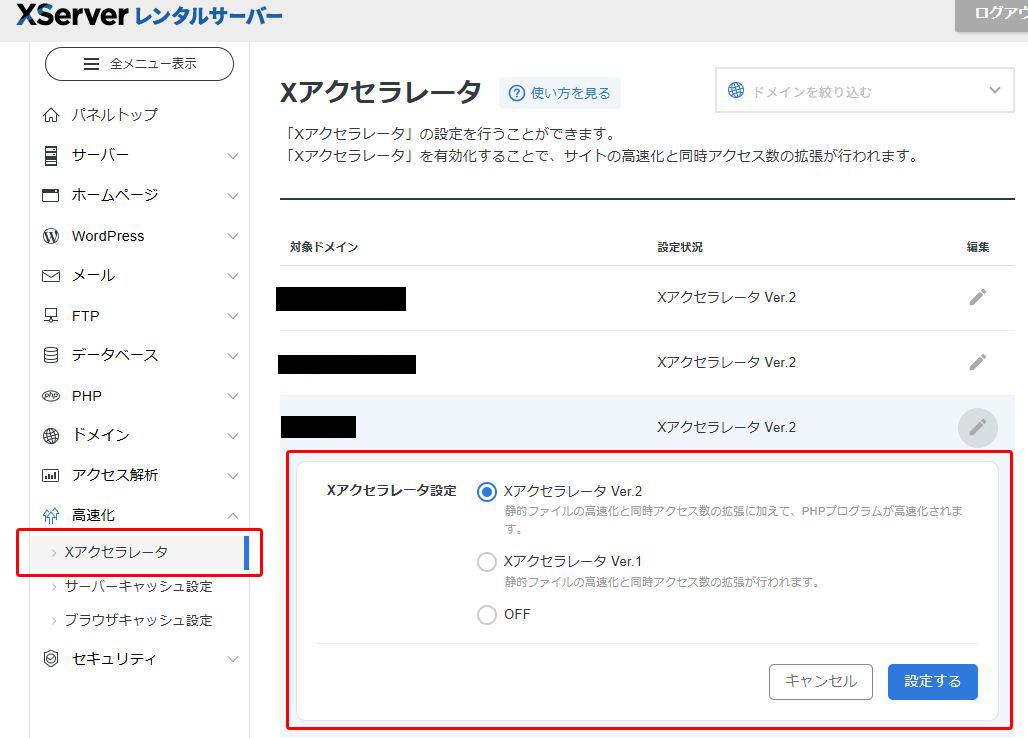Click the 対象ドメイン column header
This screenshot has height=738, width=1028.
point(324,247)
